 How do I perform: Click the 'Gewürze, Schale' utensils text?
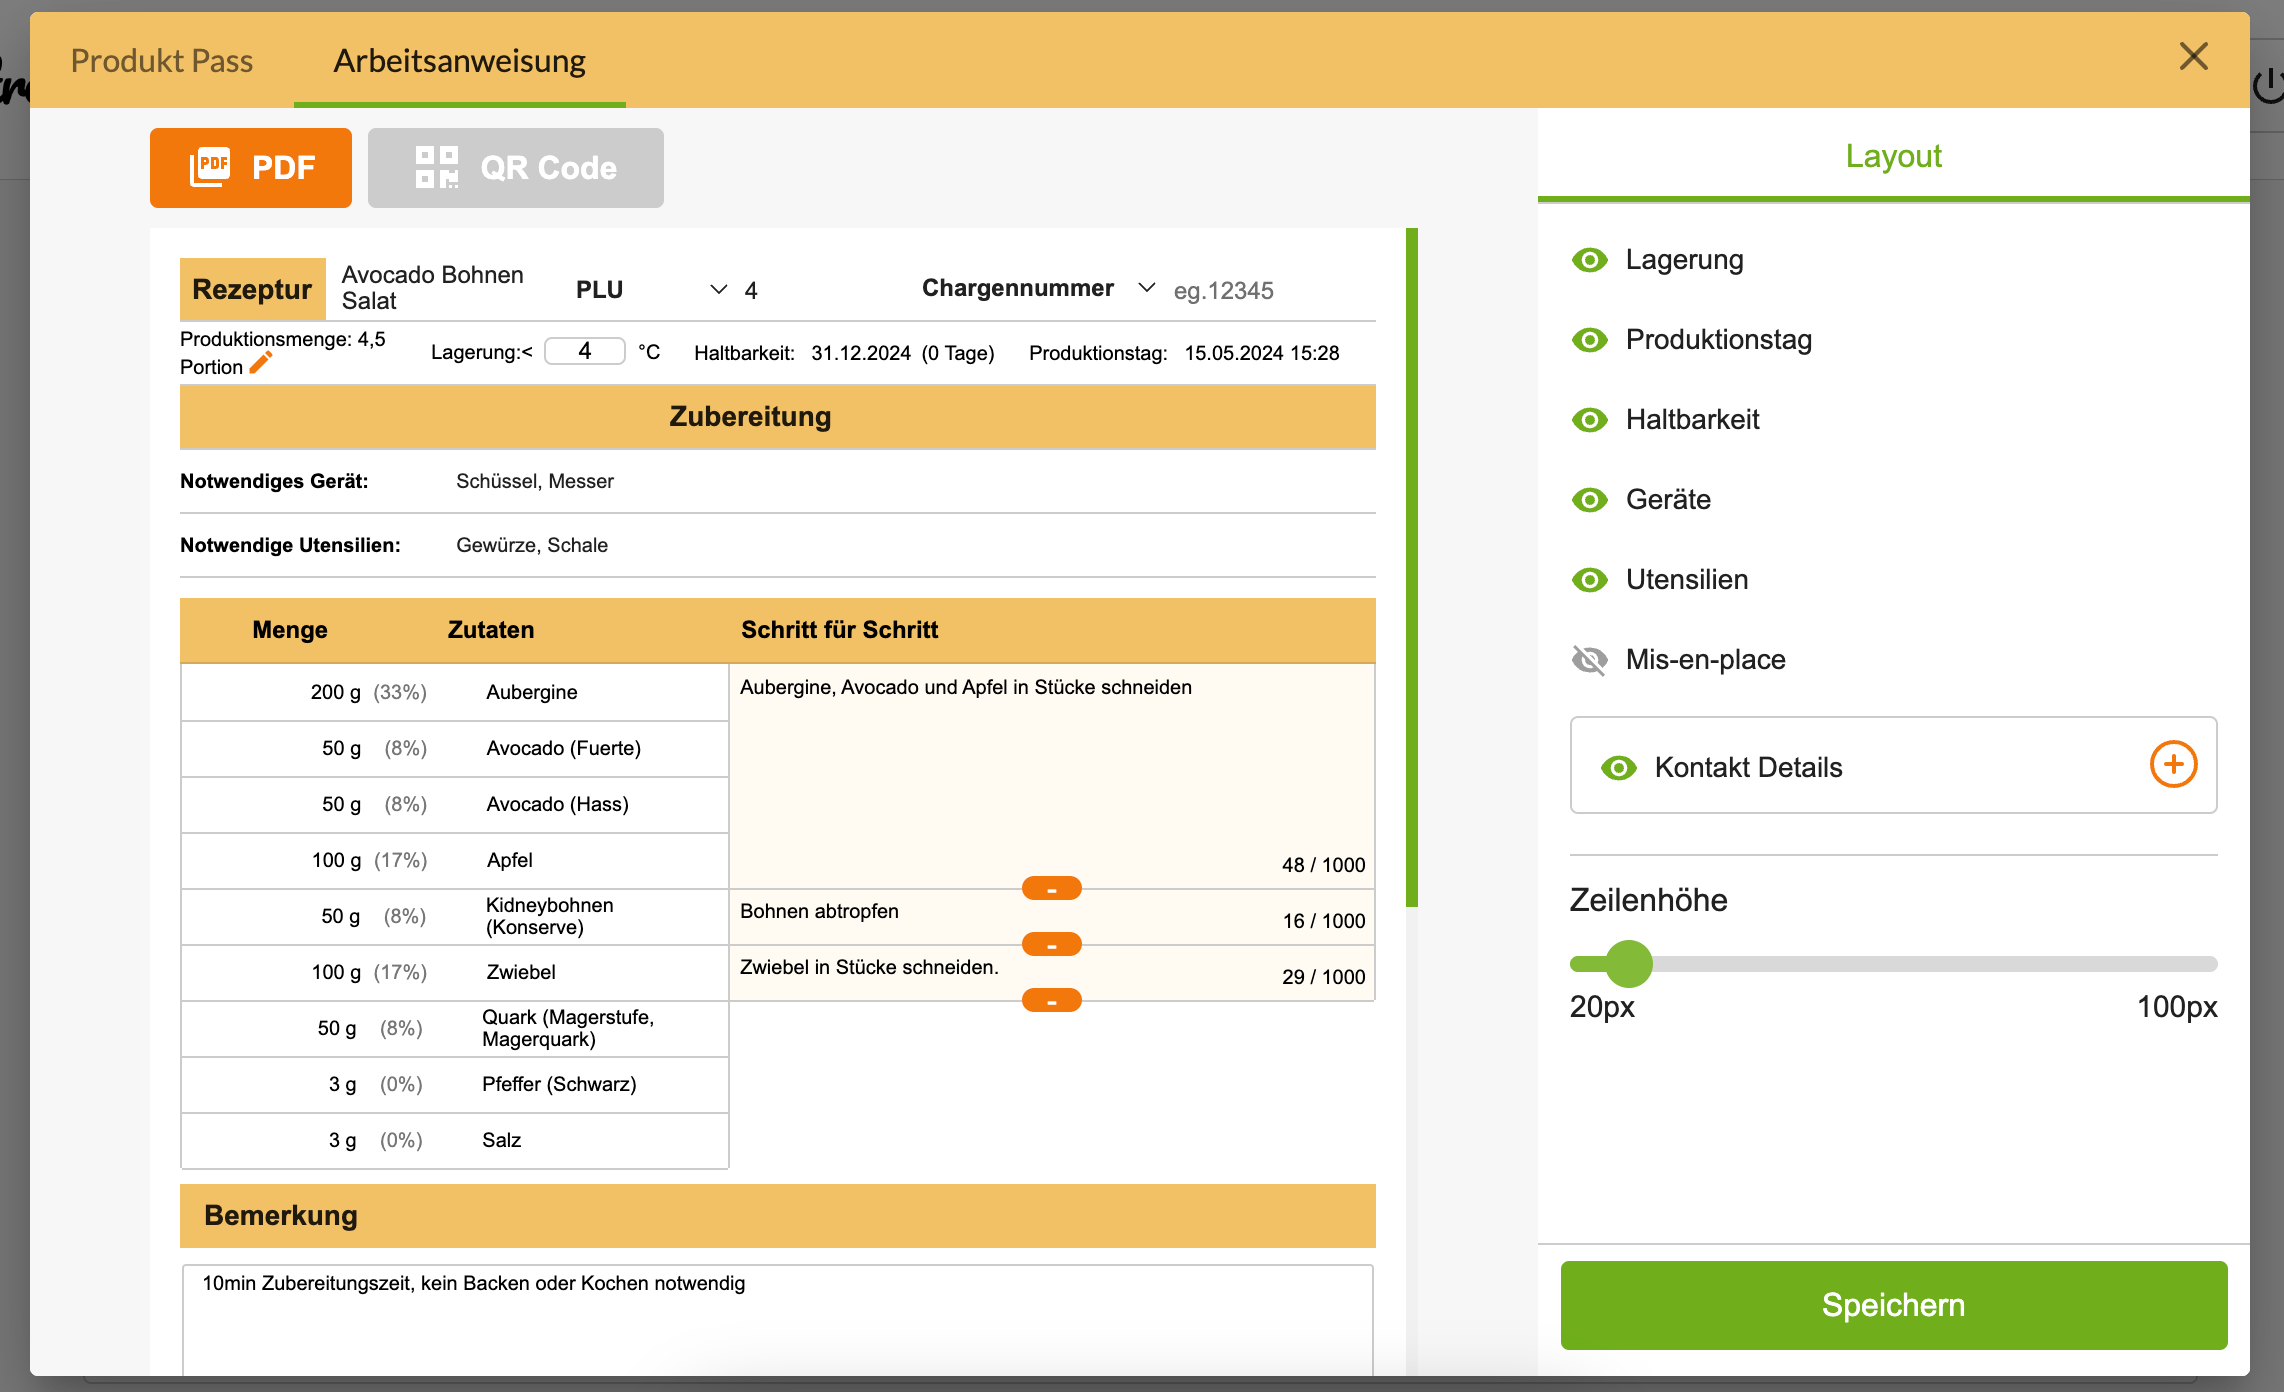[532, 545]
